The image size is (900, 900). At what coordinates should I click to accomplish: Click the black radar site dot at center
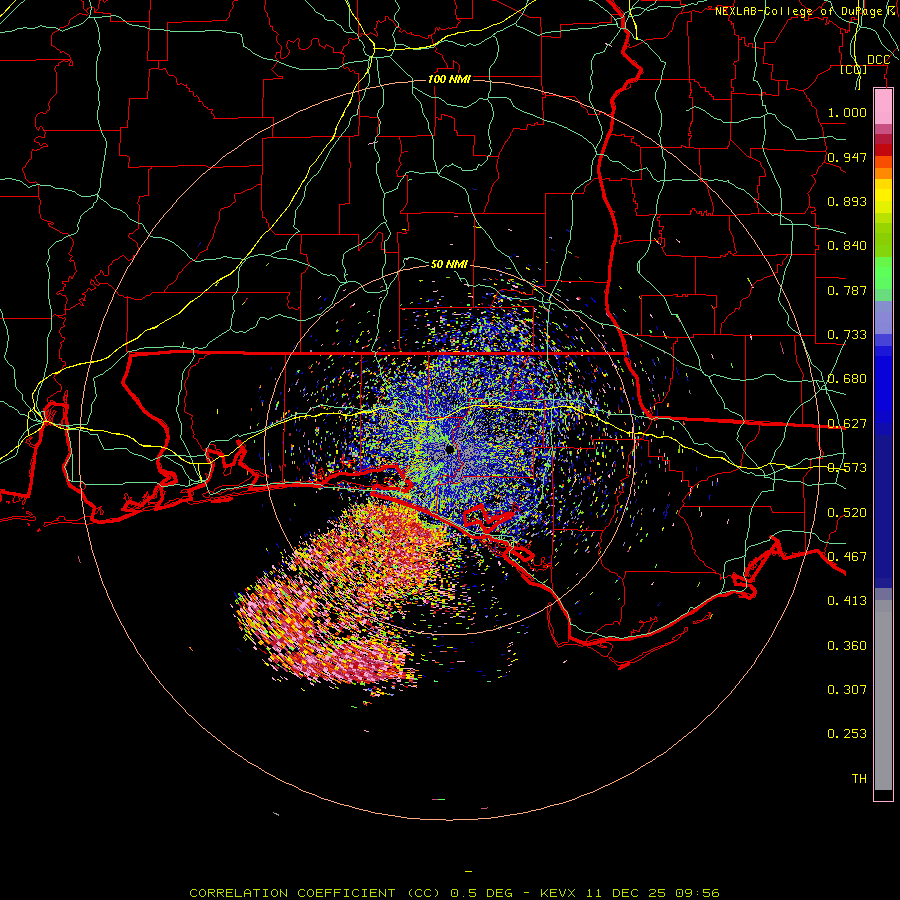point(450,449)
